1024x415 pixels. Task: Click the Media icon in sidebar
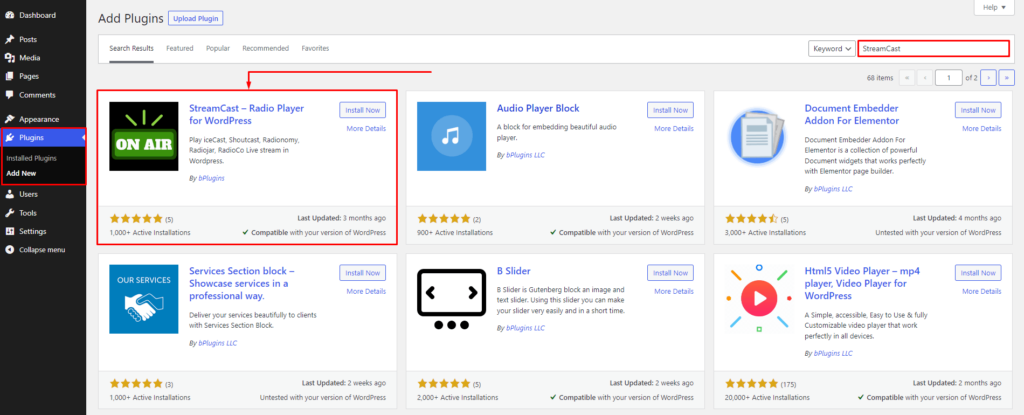coord(10,58)
